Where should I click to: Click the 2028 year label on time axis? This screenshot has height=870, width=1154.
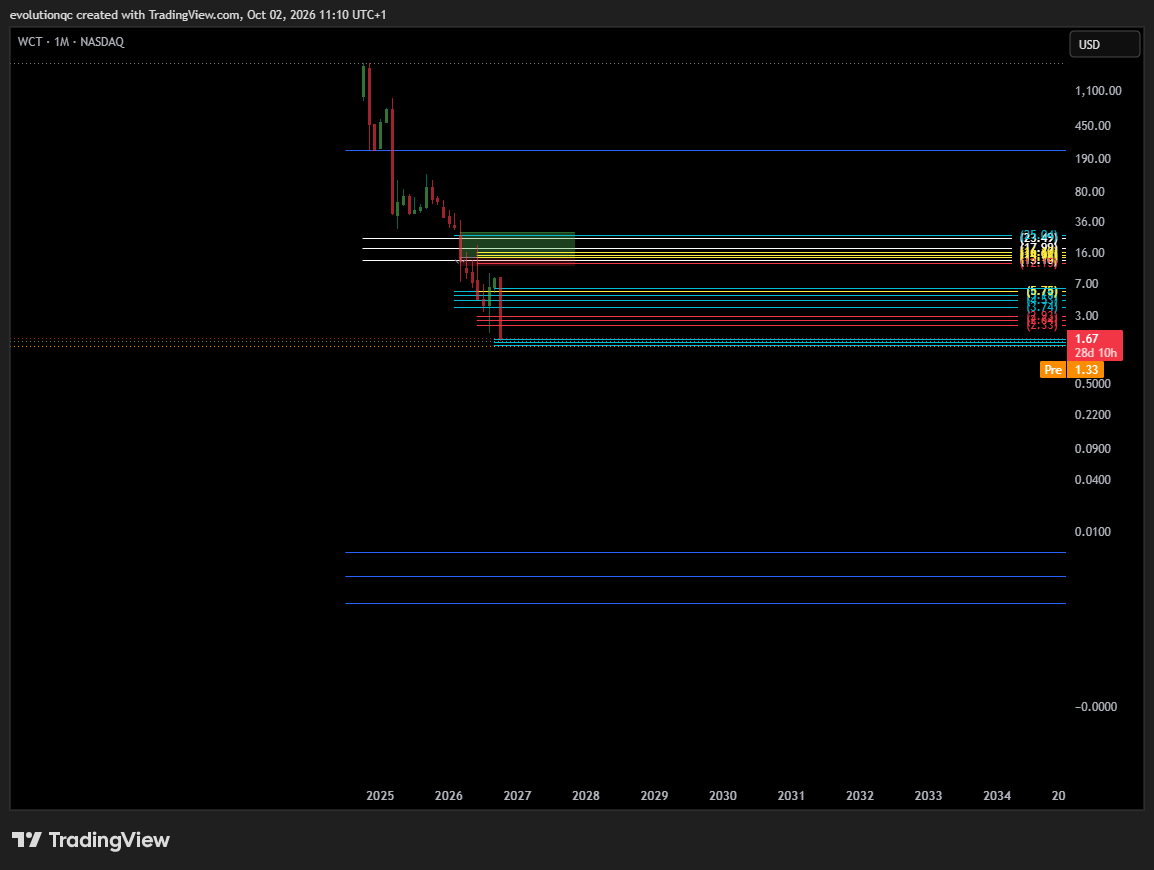click(586, 796)
